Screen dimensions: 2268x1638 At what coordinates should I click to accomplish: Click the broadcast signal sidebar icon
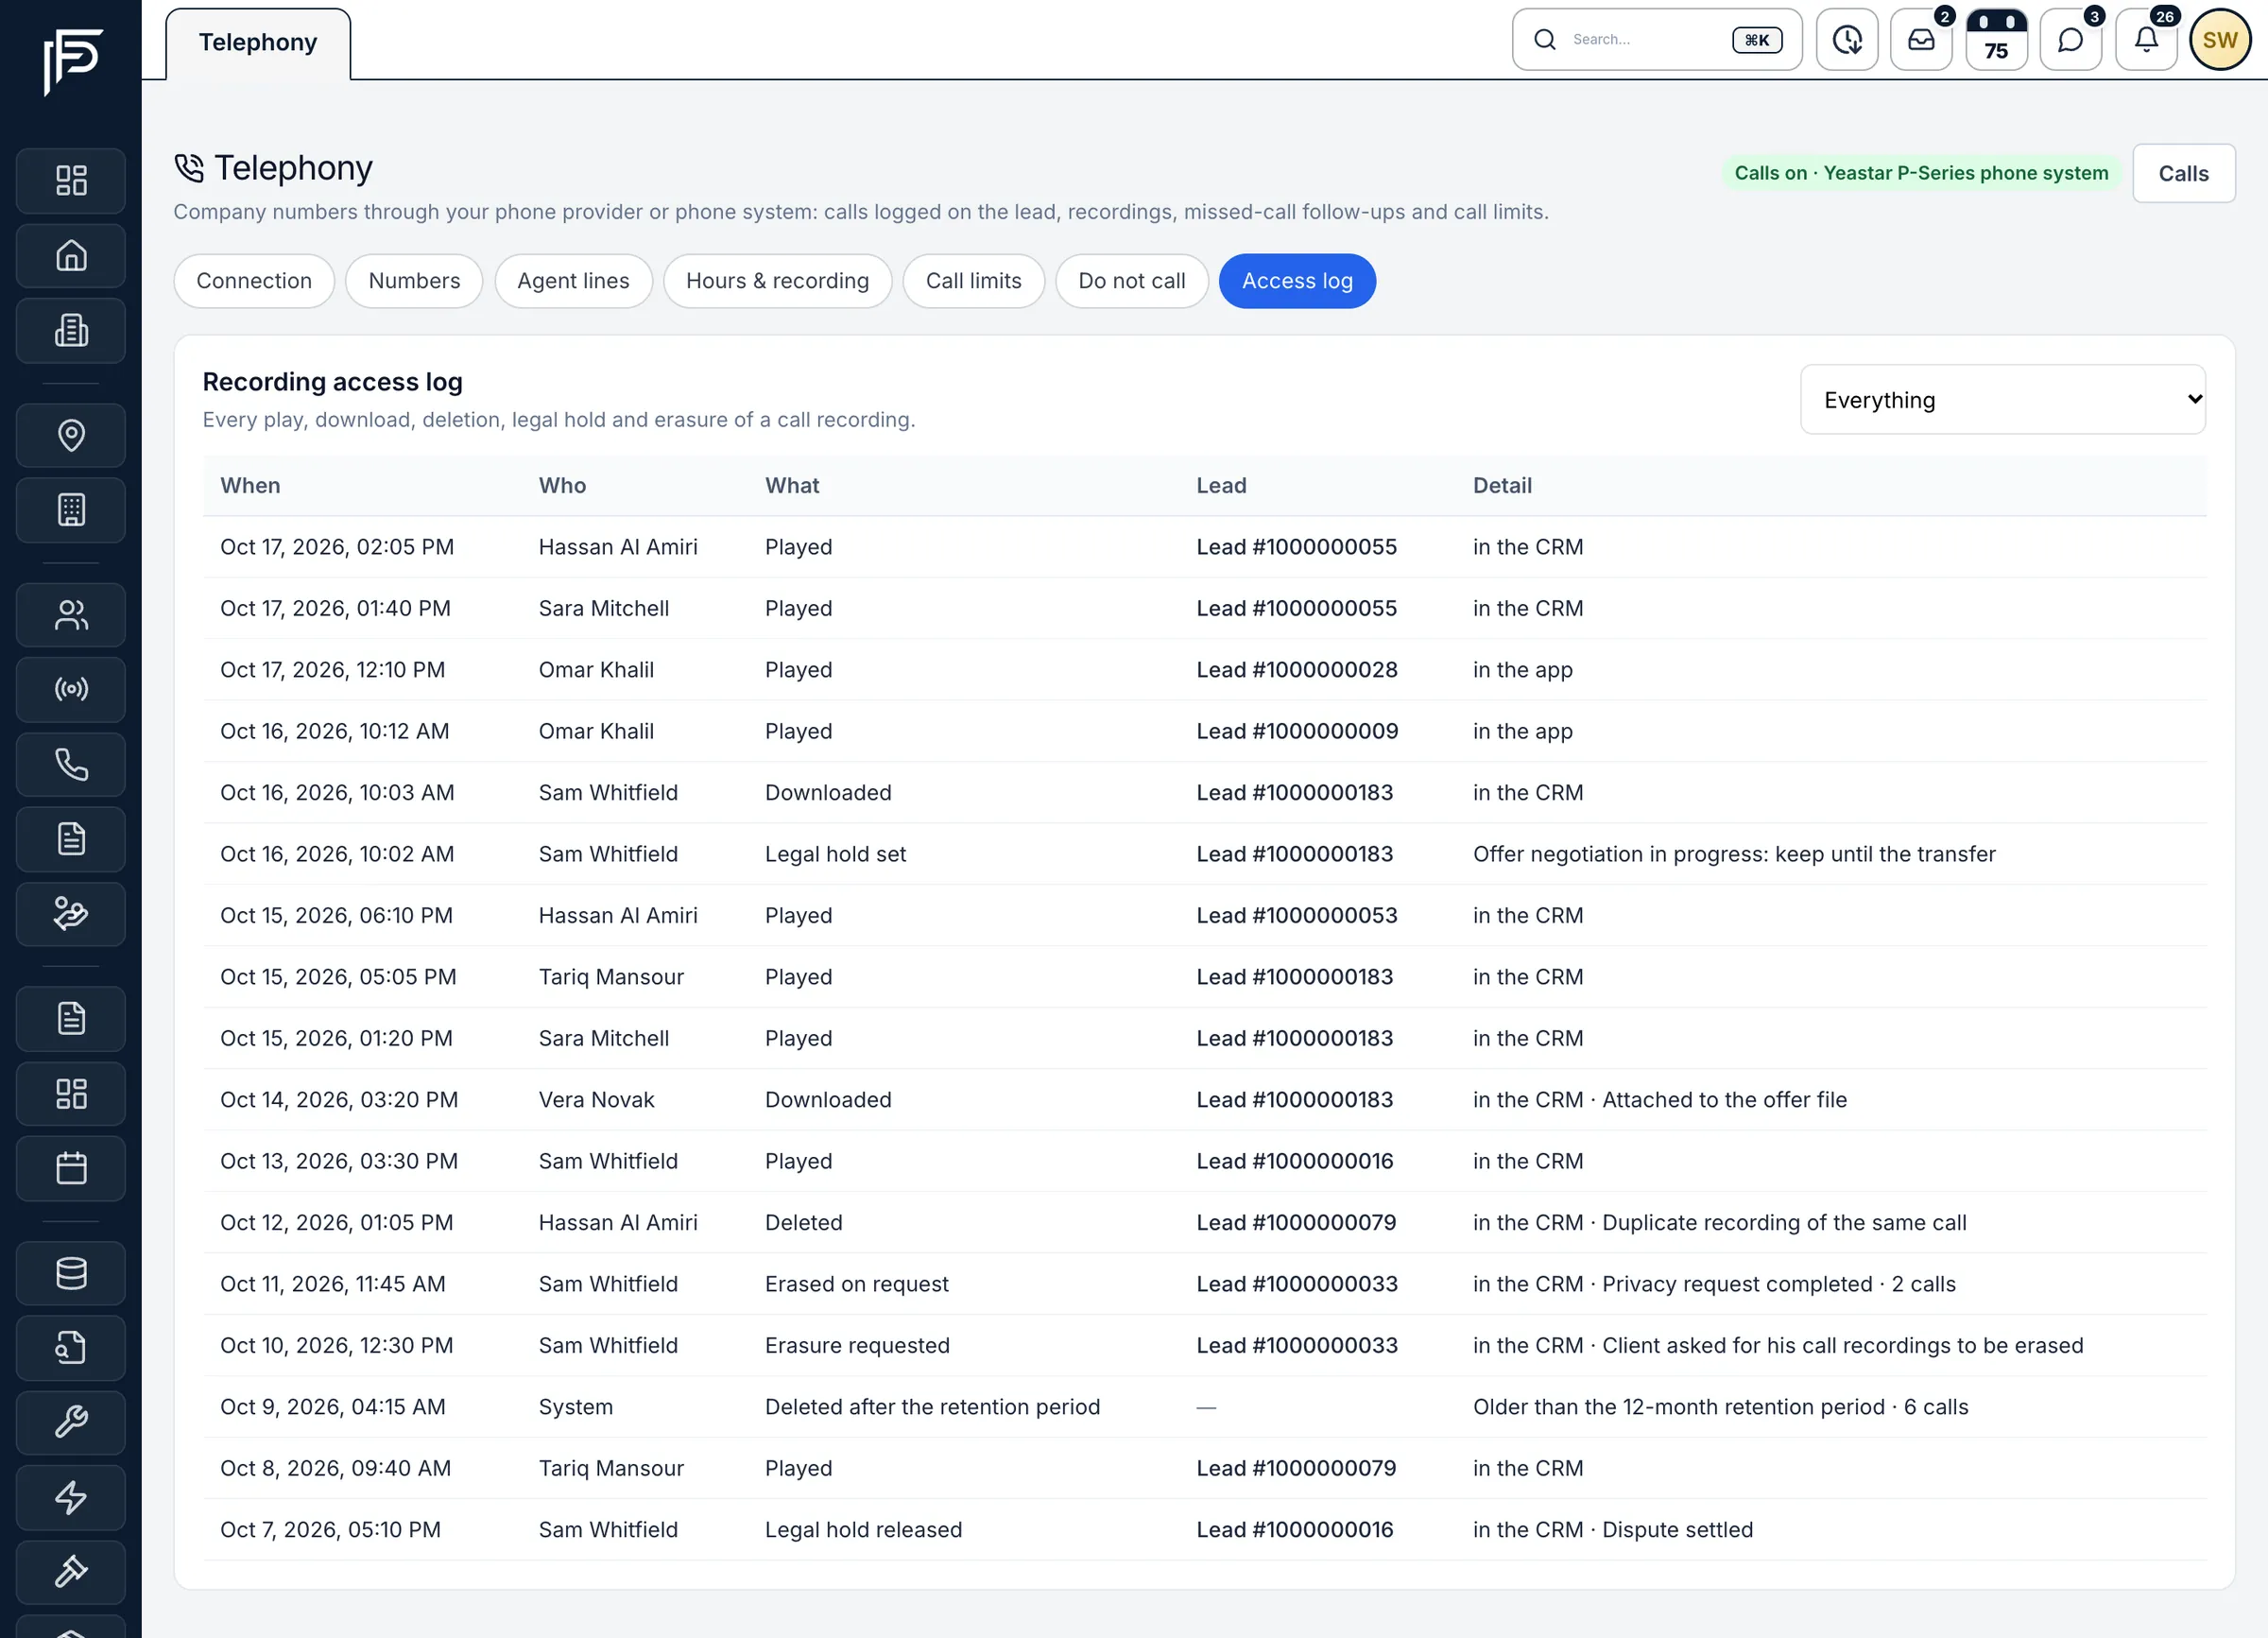point(71,689)
